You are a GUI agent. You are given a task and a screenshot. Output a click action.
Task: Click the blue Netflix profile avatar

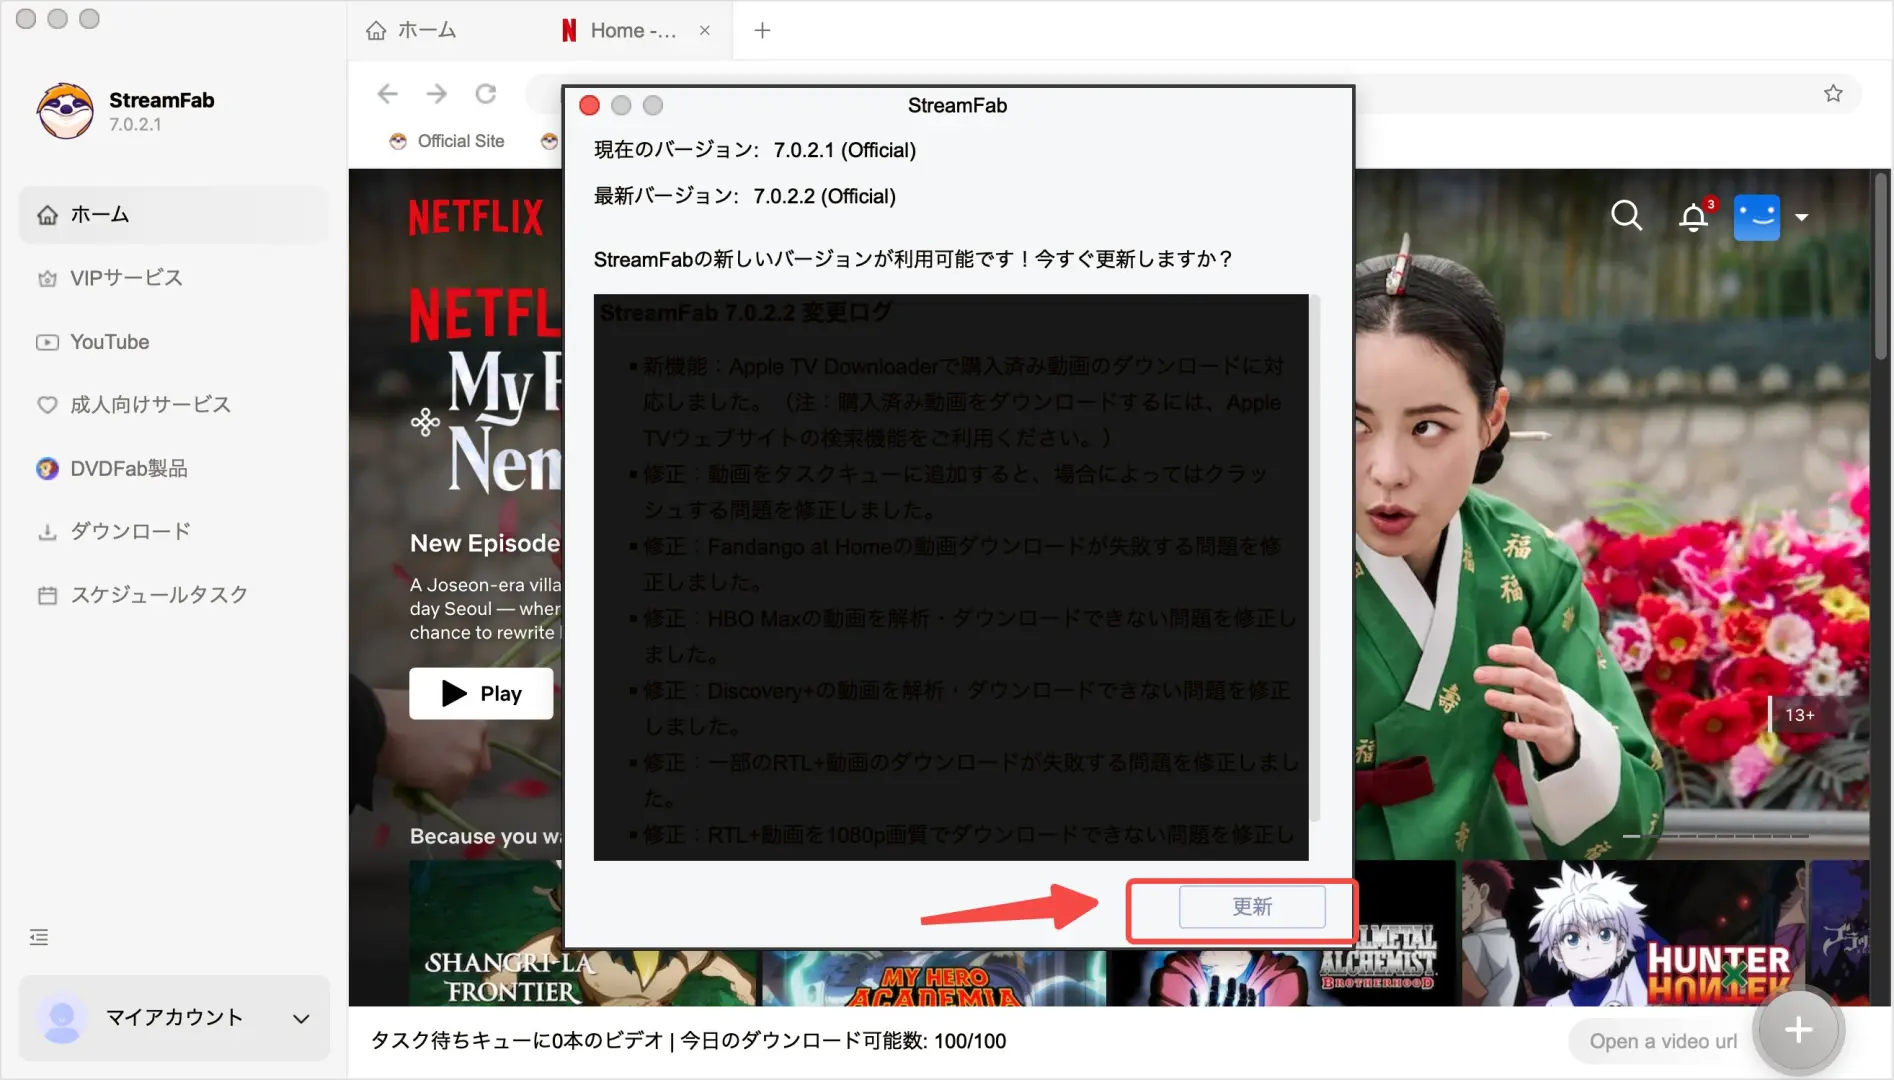[x=1757, y=217]
